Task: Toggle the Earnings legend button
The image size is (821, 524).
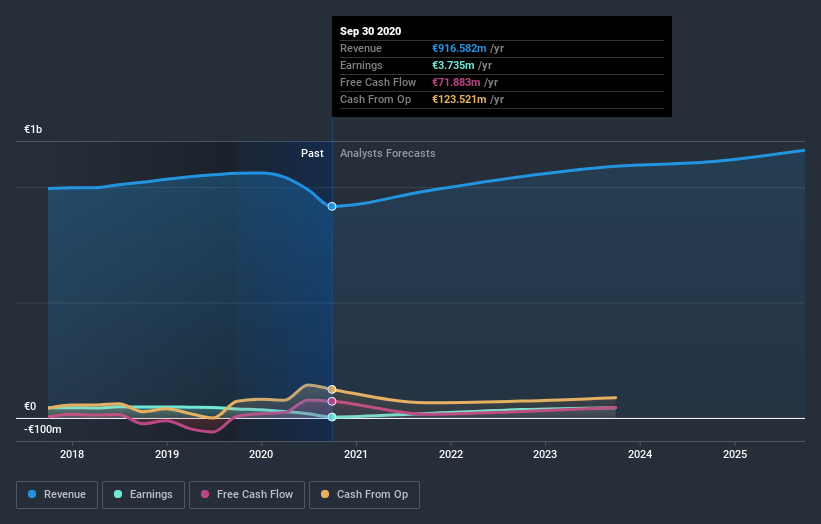Action: 143,495
